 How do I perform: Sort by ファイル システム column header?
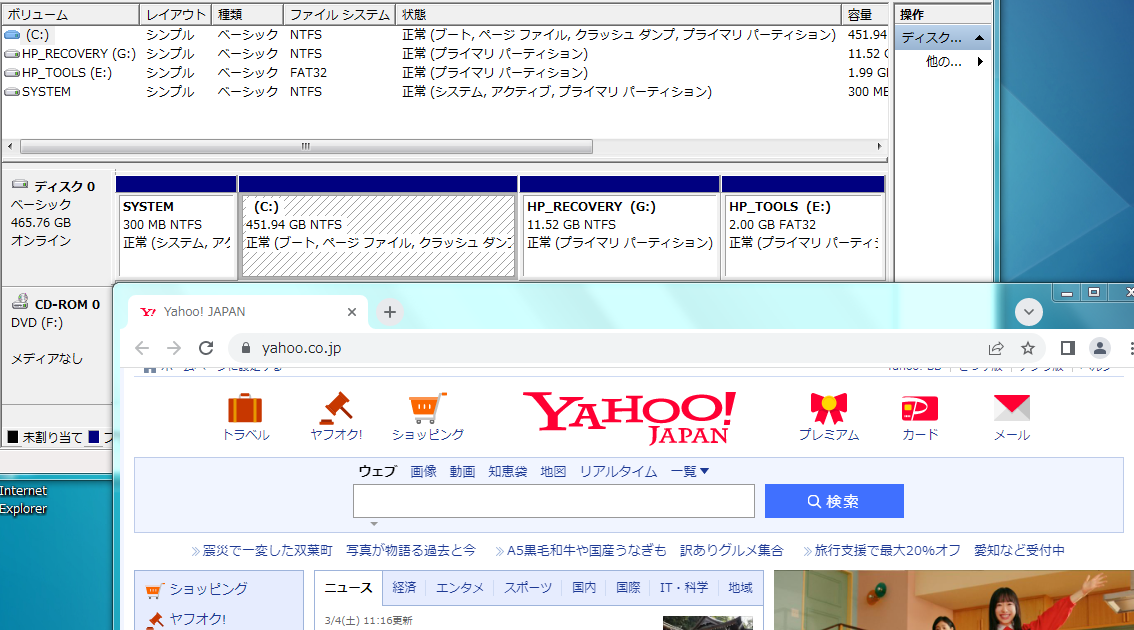339,14
